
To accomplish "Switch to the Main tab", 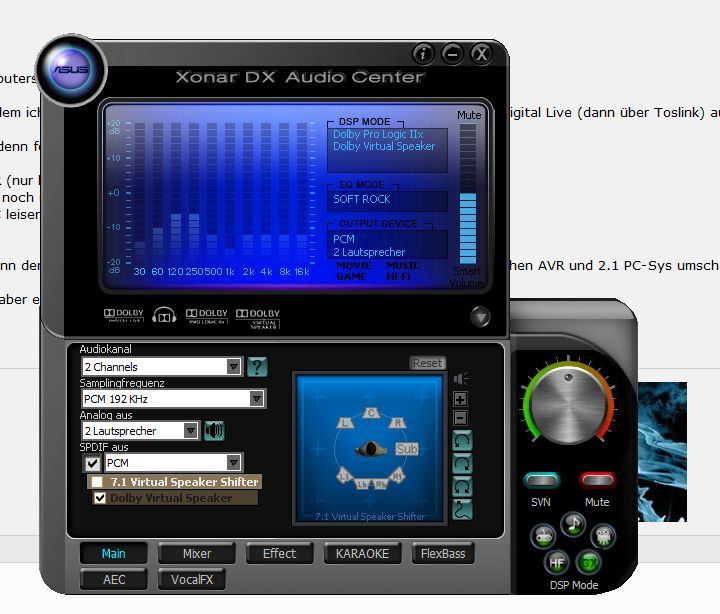I will [x=113, y=553].
